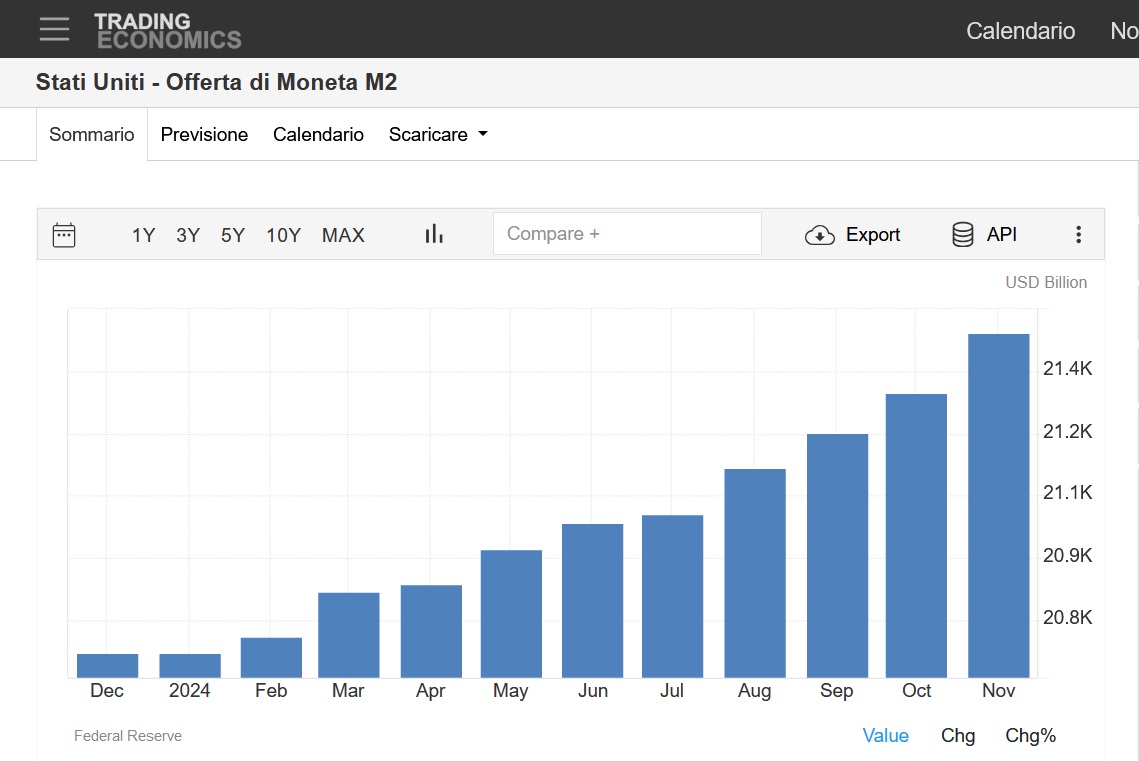
Task: Open the calendar date range picker
Action: pyautogui.click(x=64, y=235)
